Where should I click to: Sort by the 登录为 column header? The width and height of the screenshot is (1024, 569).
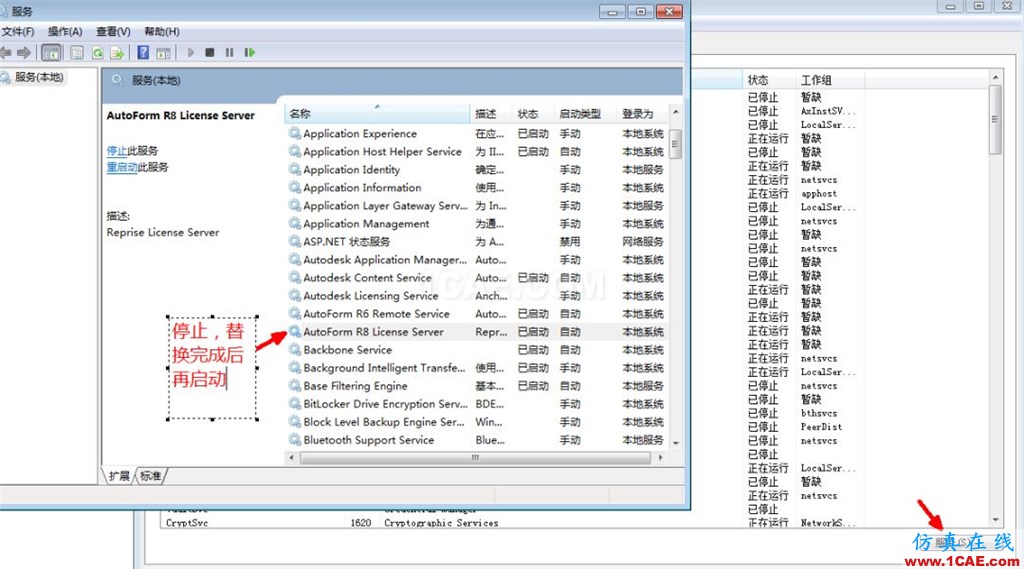(642, 114)
